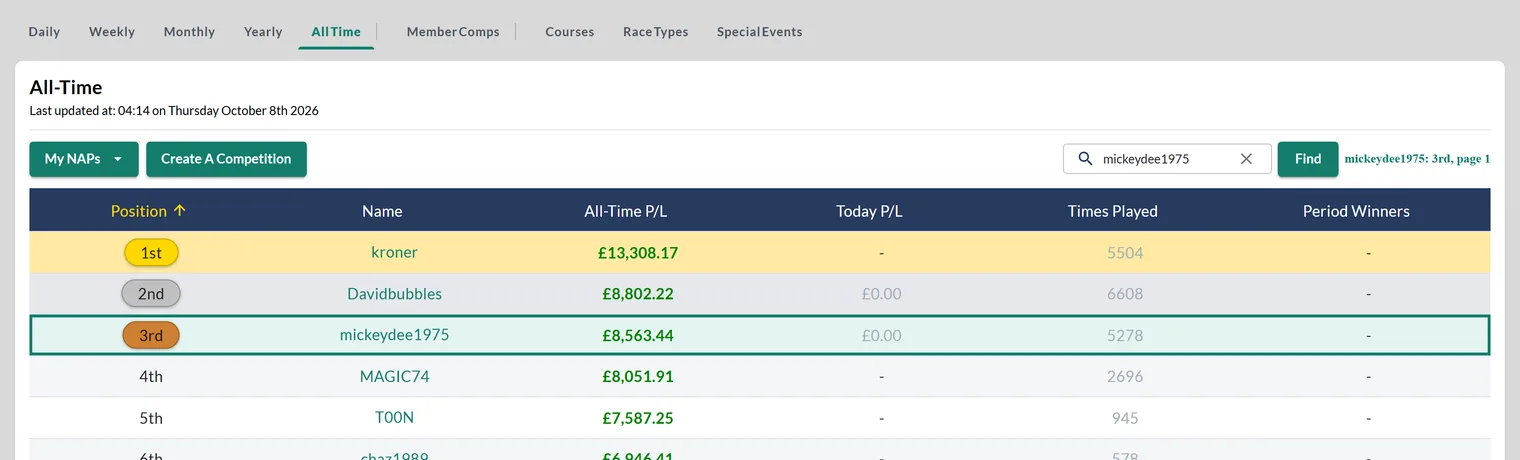Sort by the Times Played column header
The image size is (1520, 460).
pos(1112,211)
